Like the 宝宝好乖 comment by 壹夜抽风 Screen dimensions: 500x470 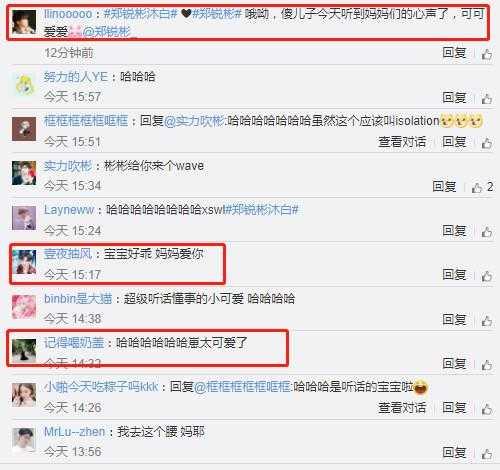[x=487, y=276]
